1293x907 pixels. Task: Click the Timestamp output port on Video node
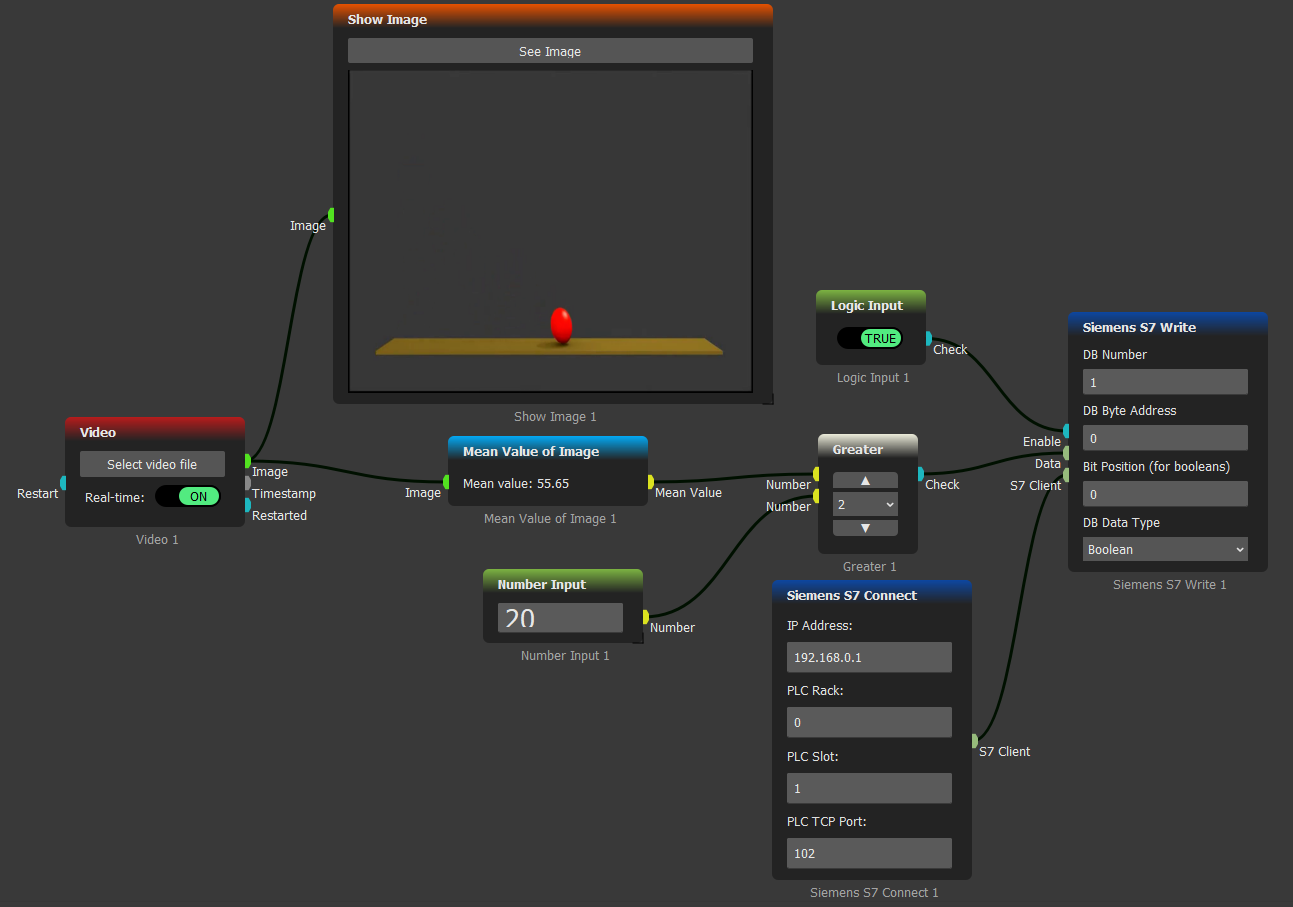pyautogui.click(x=248, y=483)
